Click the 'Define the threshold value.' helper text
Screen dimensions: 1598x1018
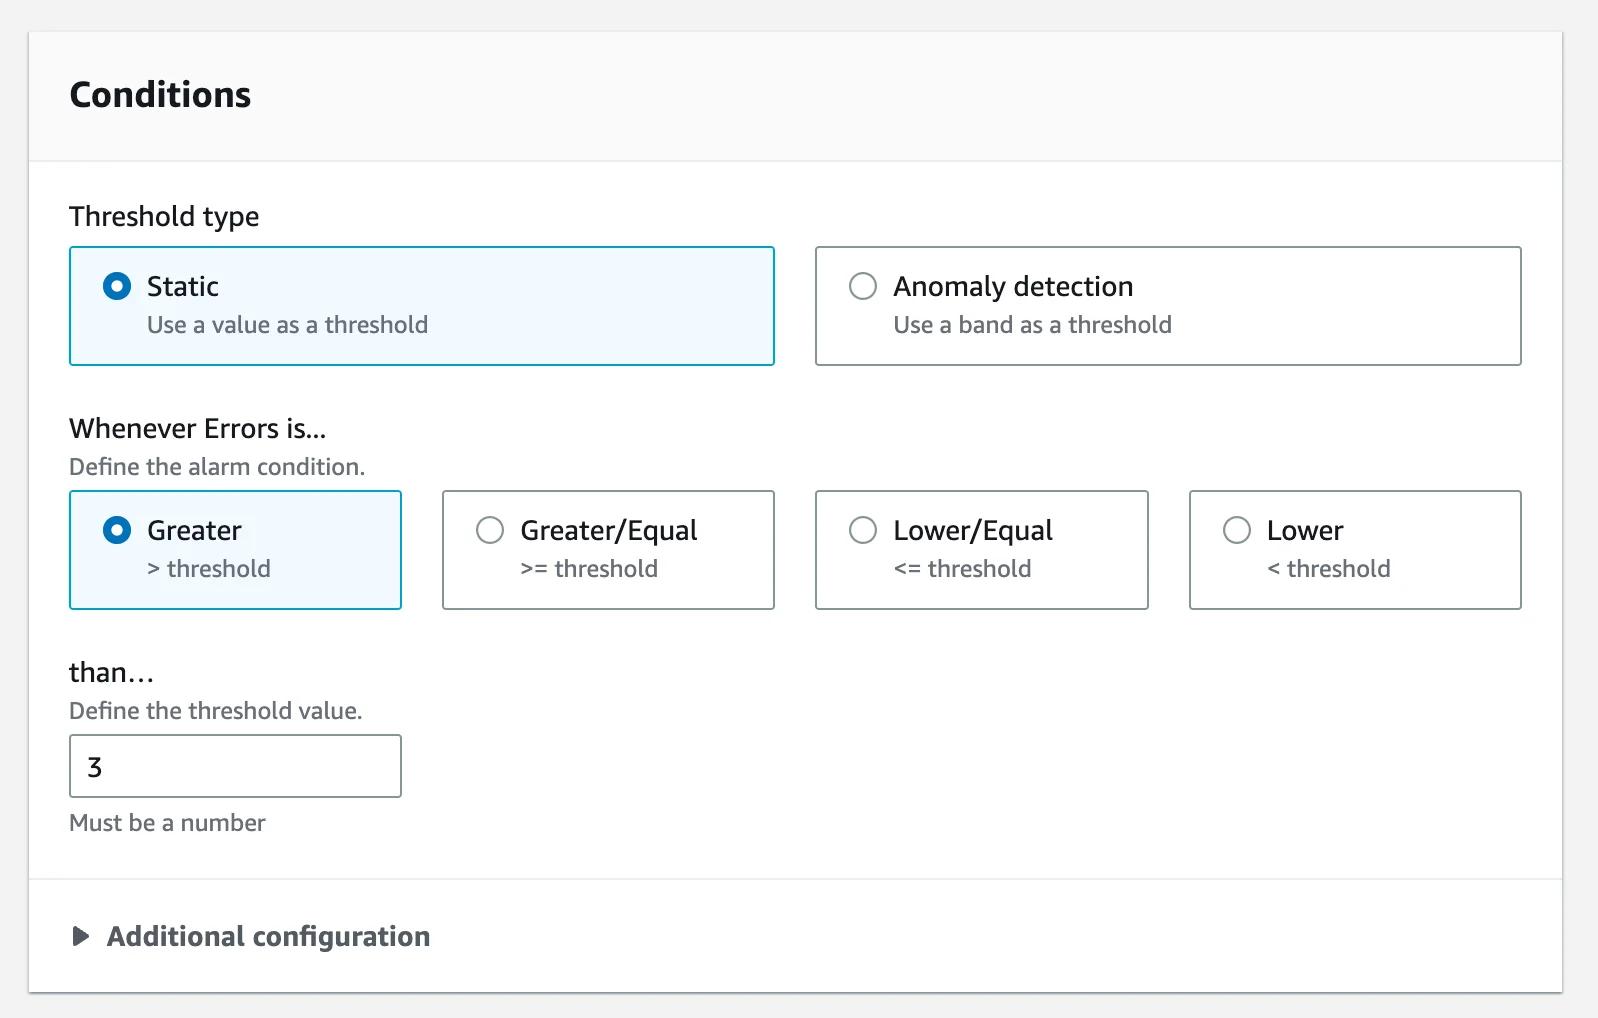click(215, 711)
